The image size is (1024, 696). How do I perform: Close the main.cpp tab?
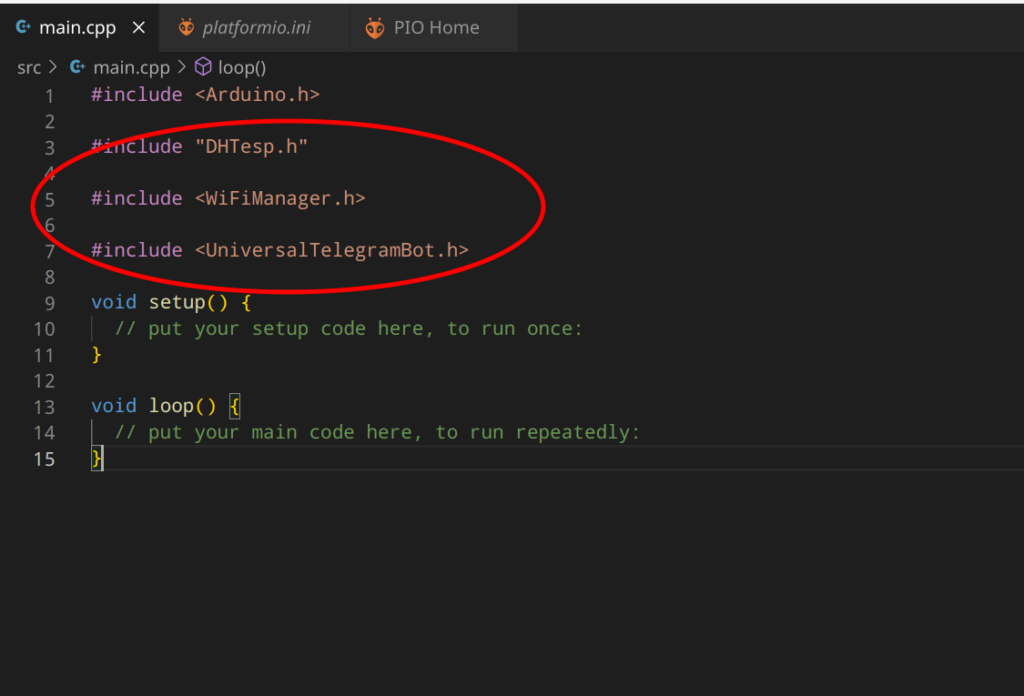pyautogui.click(x=139, y=28)
